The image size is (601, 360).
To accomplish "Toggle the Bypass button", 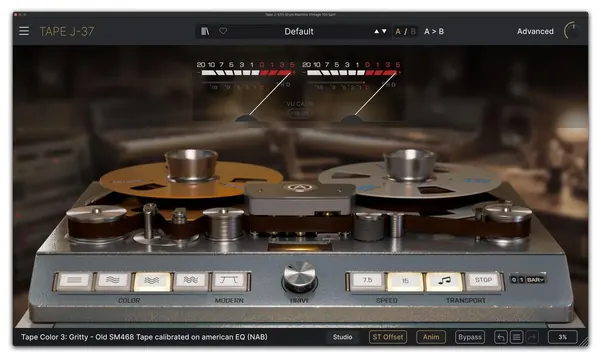I will pyautogui.click(x=470, y=337).
